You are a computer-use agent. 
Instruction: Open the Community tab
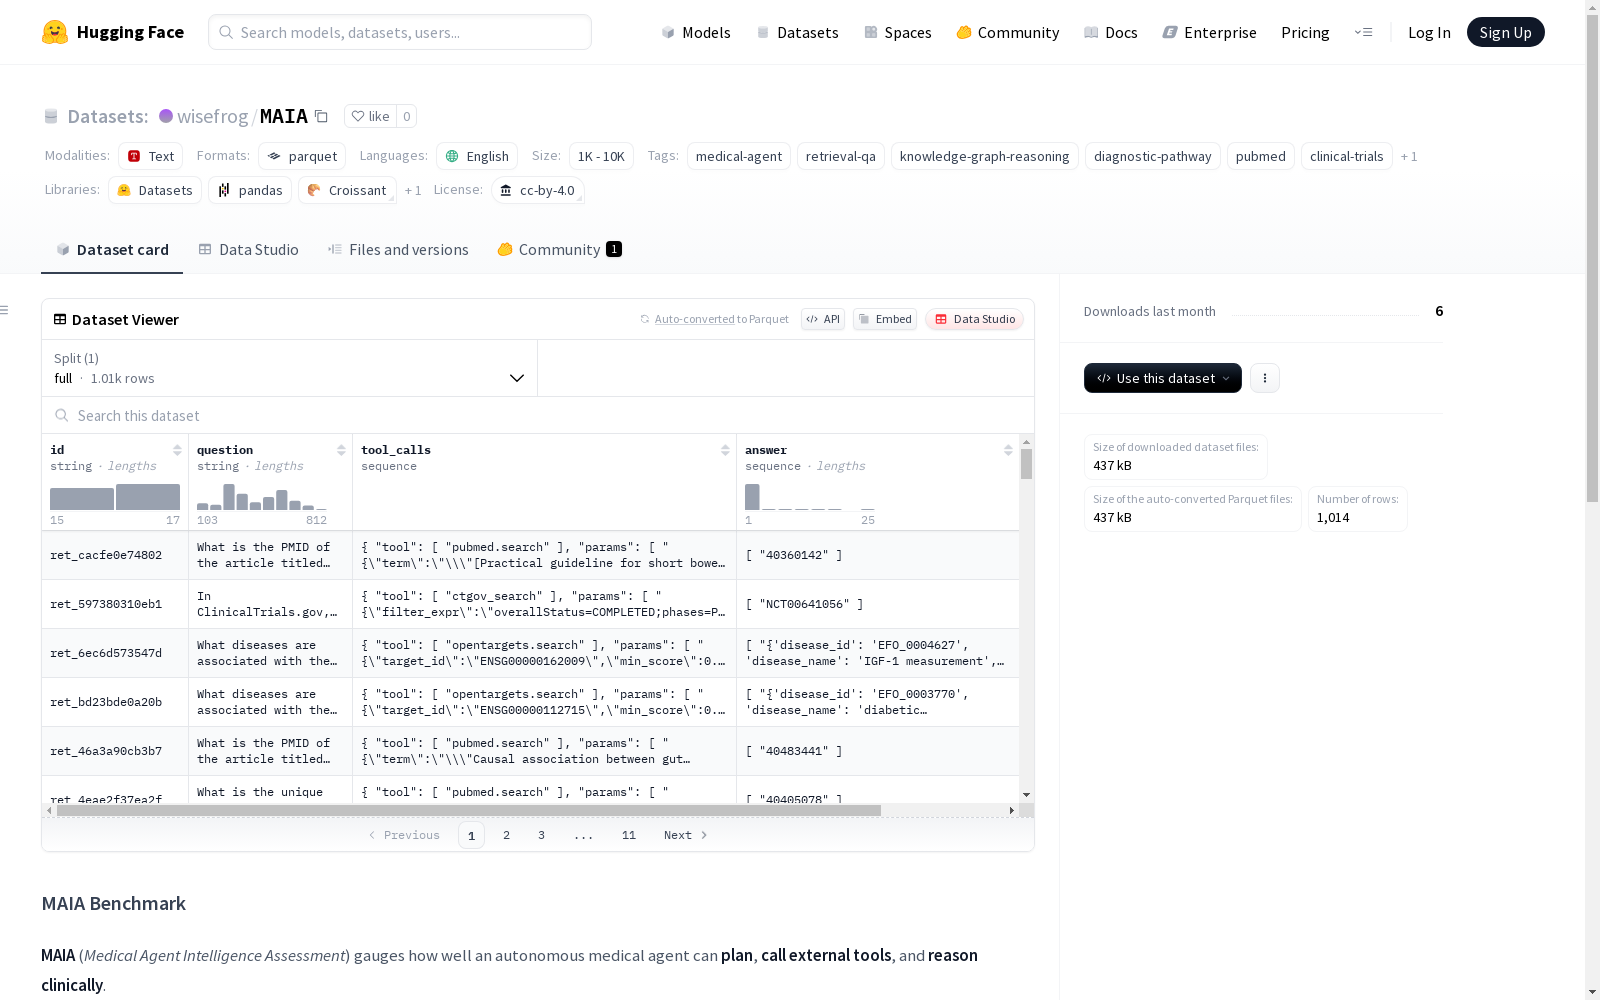[x=559, y=250]
